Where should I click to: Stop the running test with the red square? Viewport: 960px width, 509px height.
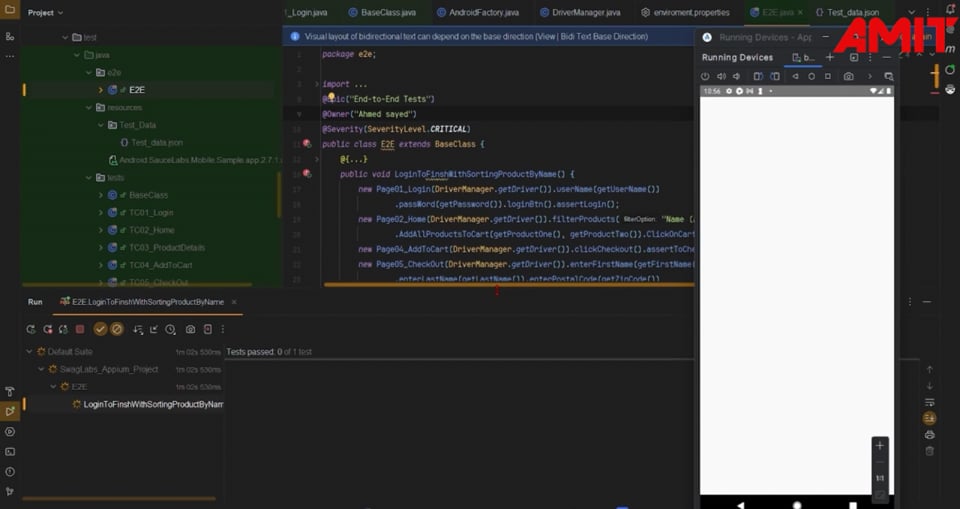[80, 330]
